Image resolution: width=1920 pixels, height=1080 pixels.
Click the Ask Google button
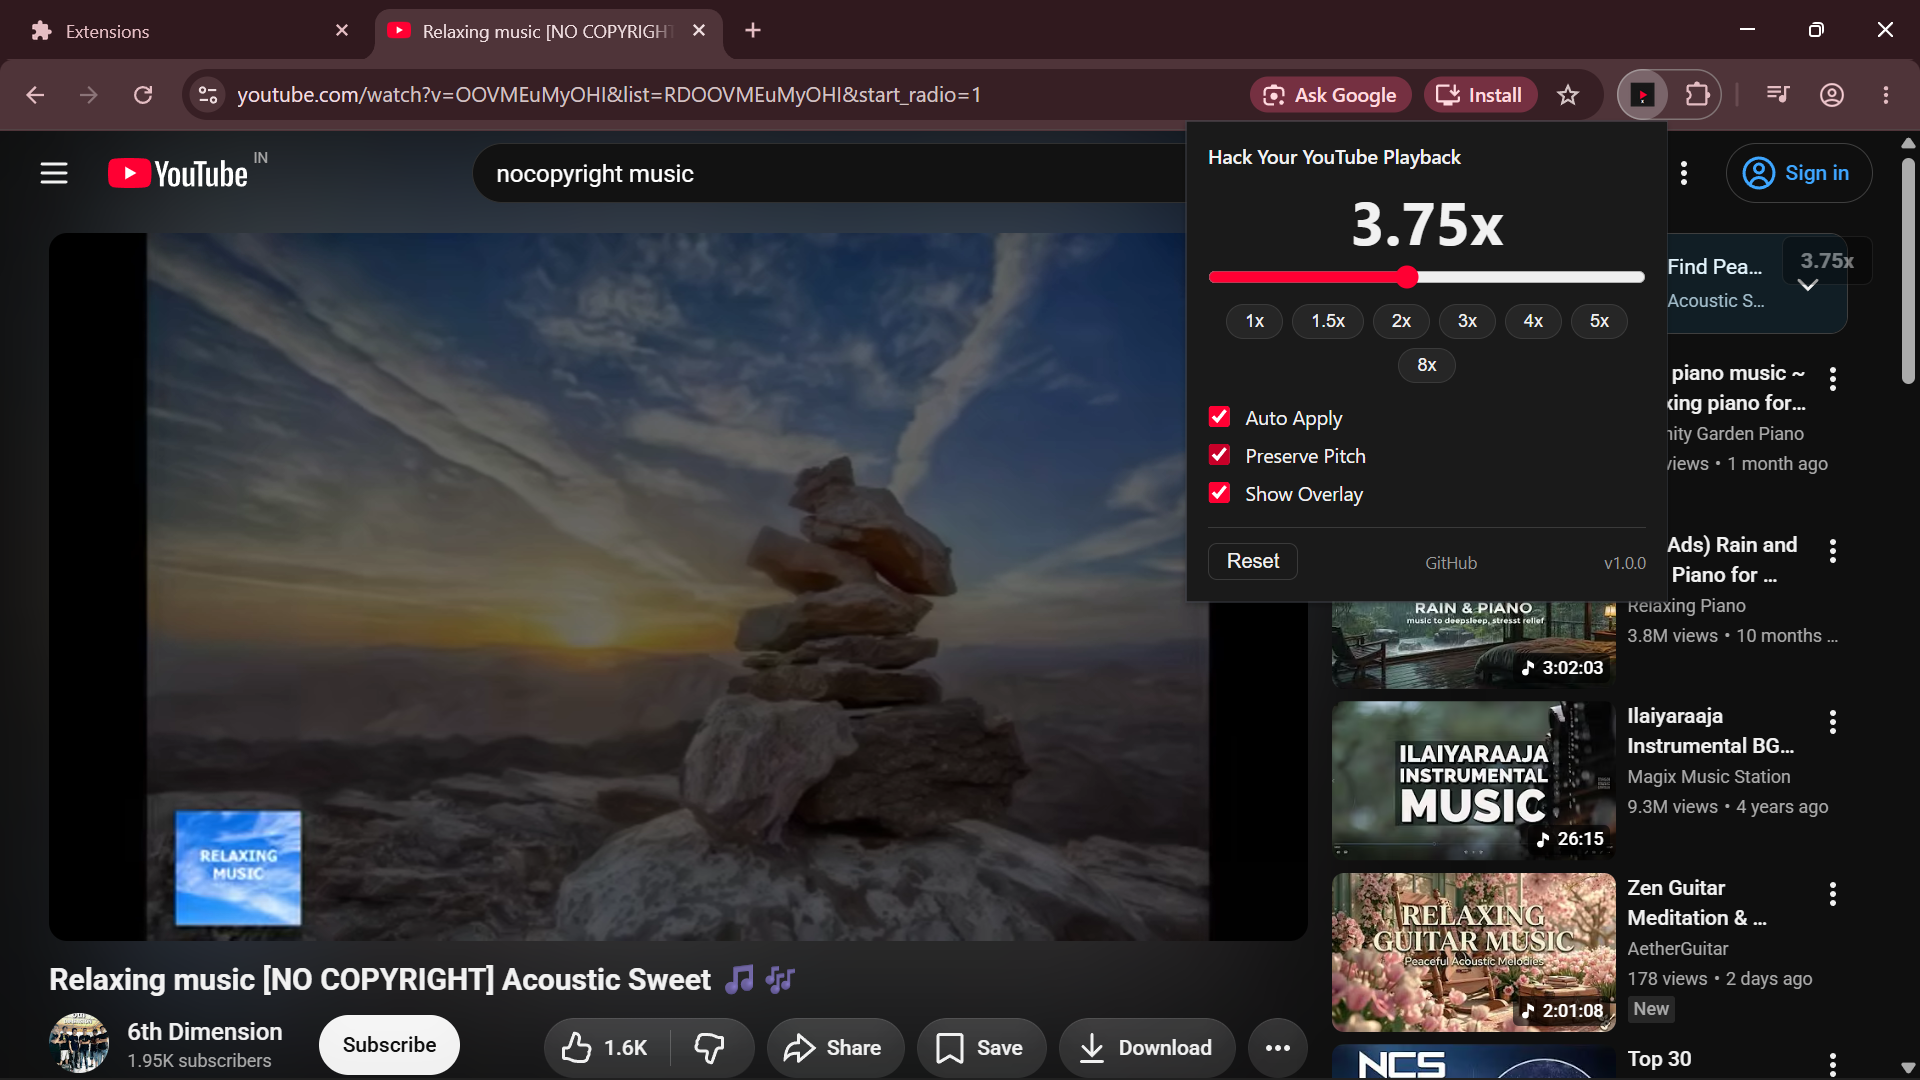1330,95
